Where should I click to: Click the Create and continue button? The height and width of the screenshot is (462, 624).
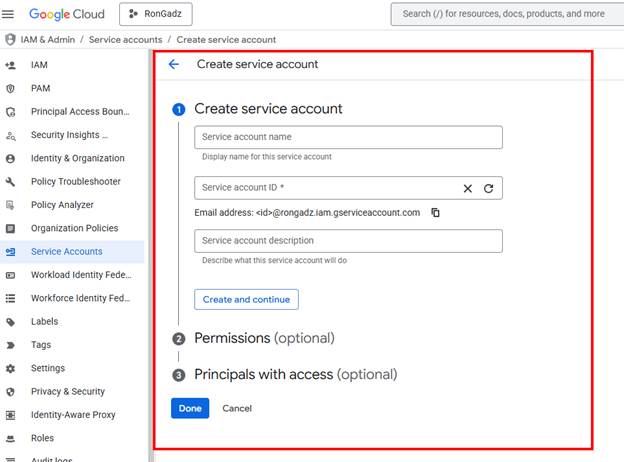pos(246,299)
